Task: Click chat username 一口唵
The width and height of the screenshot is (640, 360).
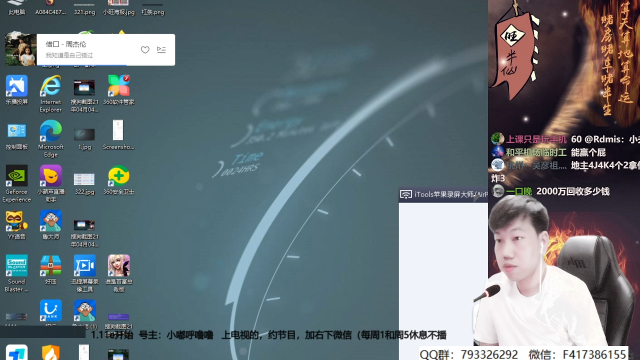Action: click(519, 191)
